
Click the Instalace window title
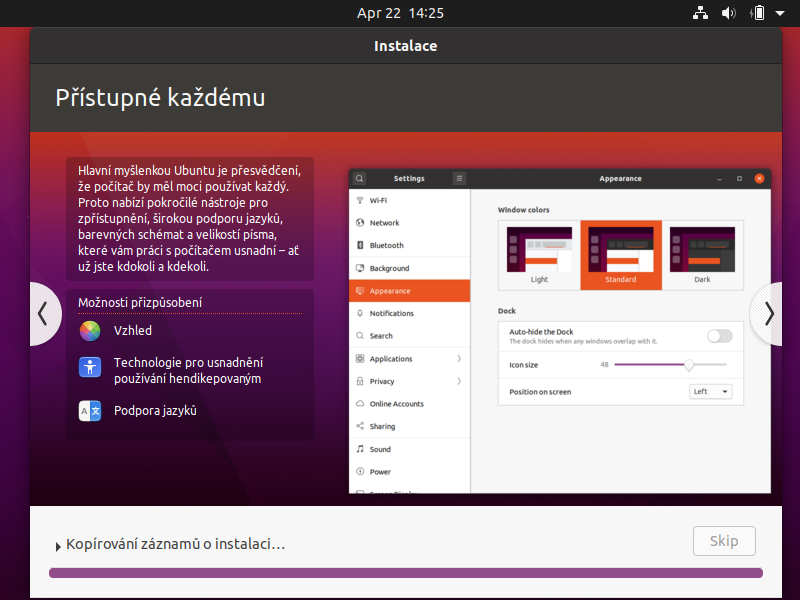[406, 46]
